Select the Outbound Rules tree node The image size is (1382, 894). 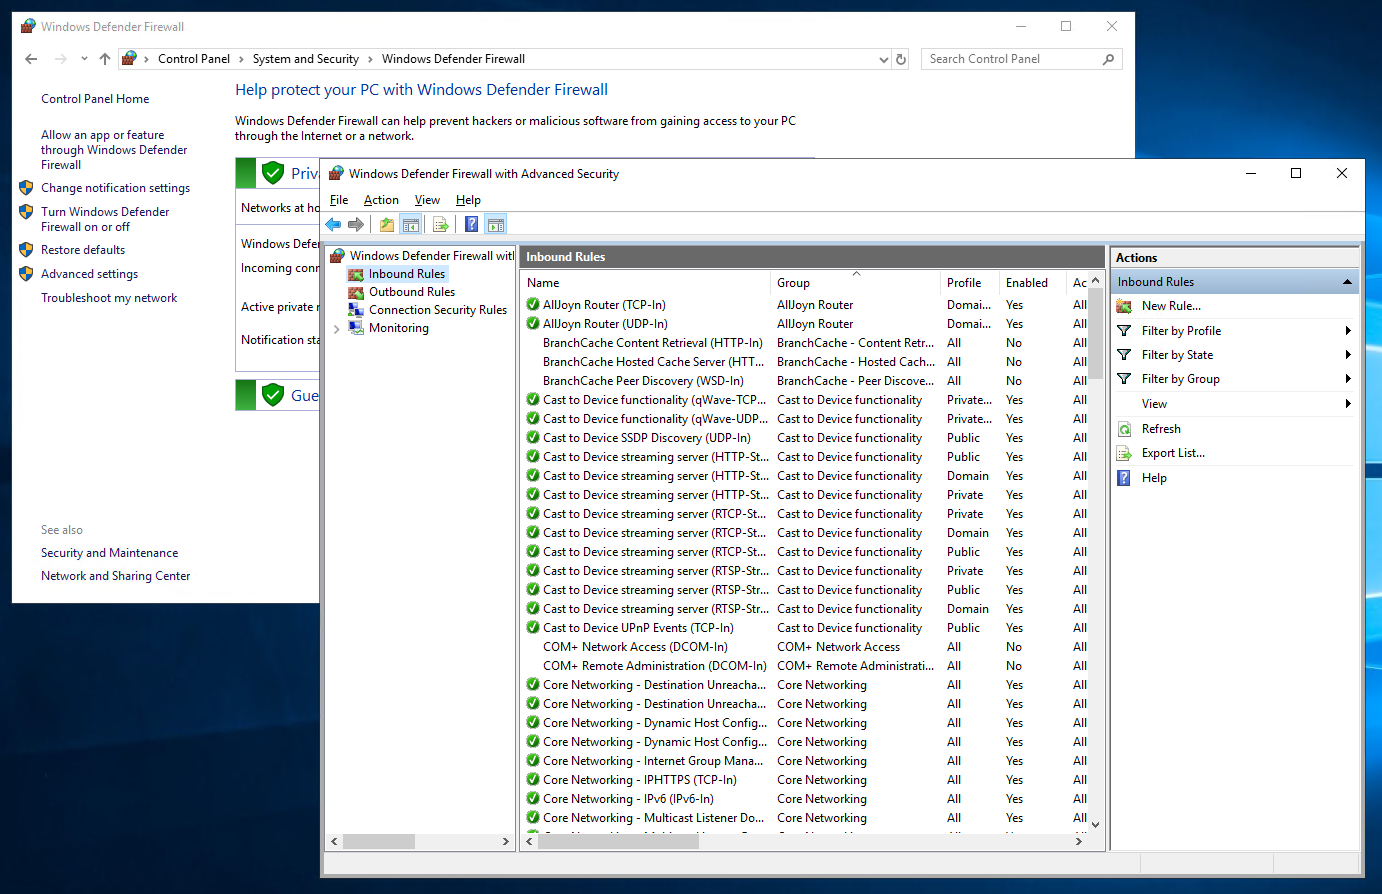(x=411, y=292)
